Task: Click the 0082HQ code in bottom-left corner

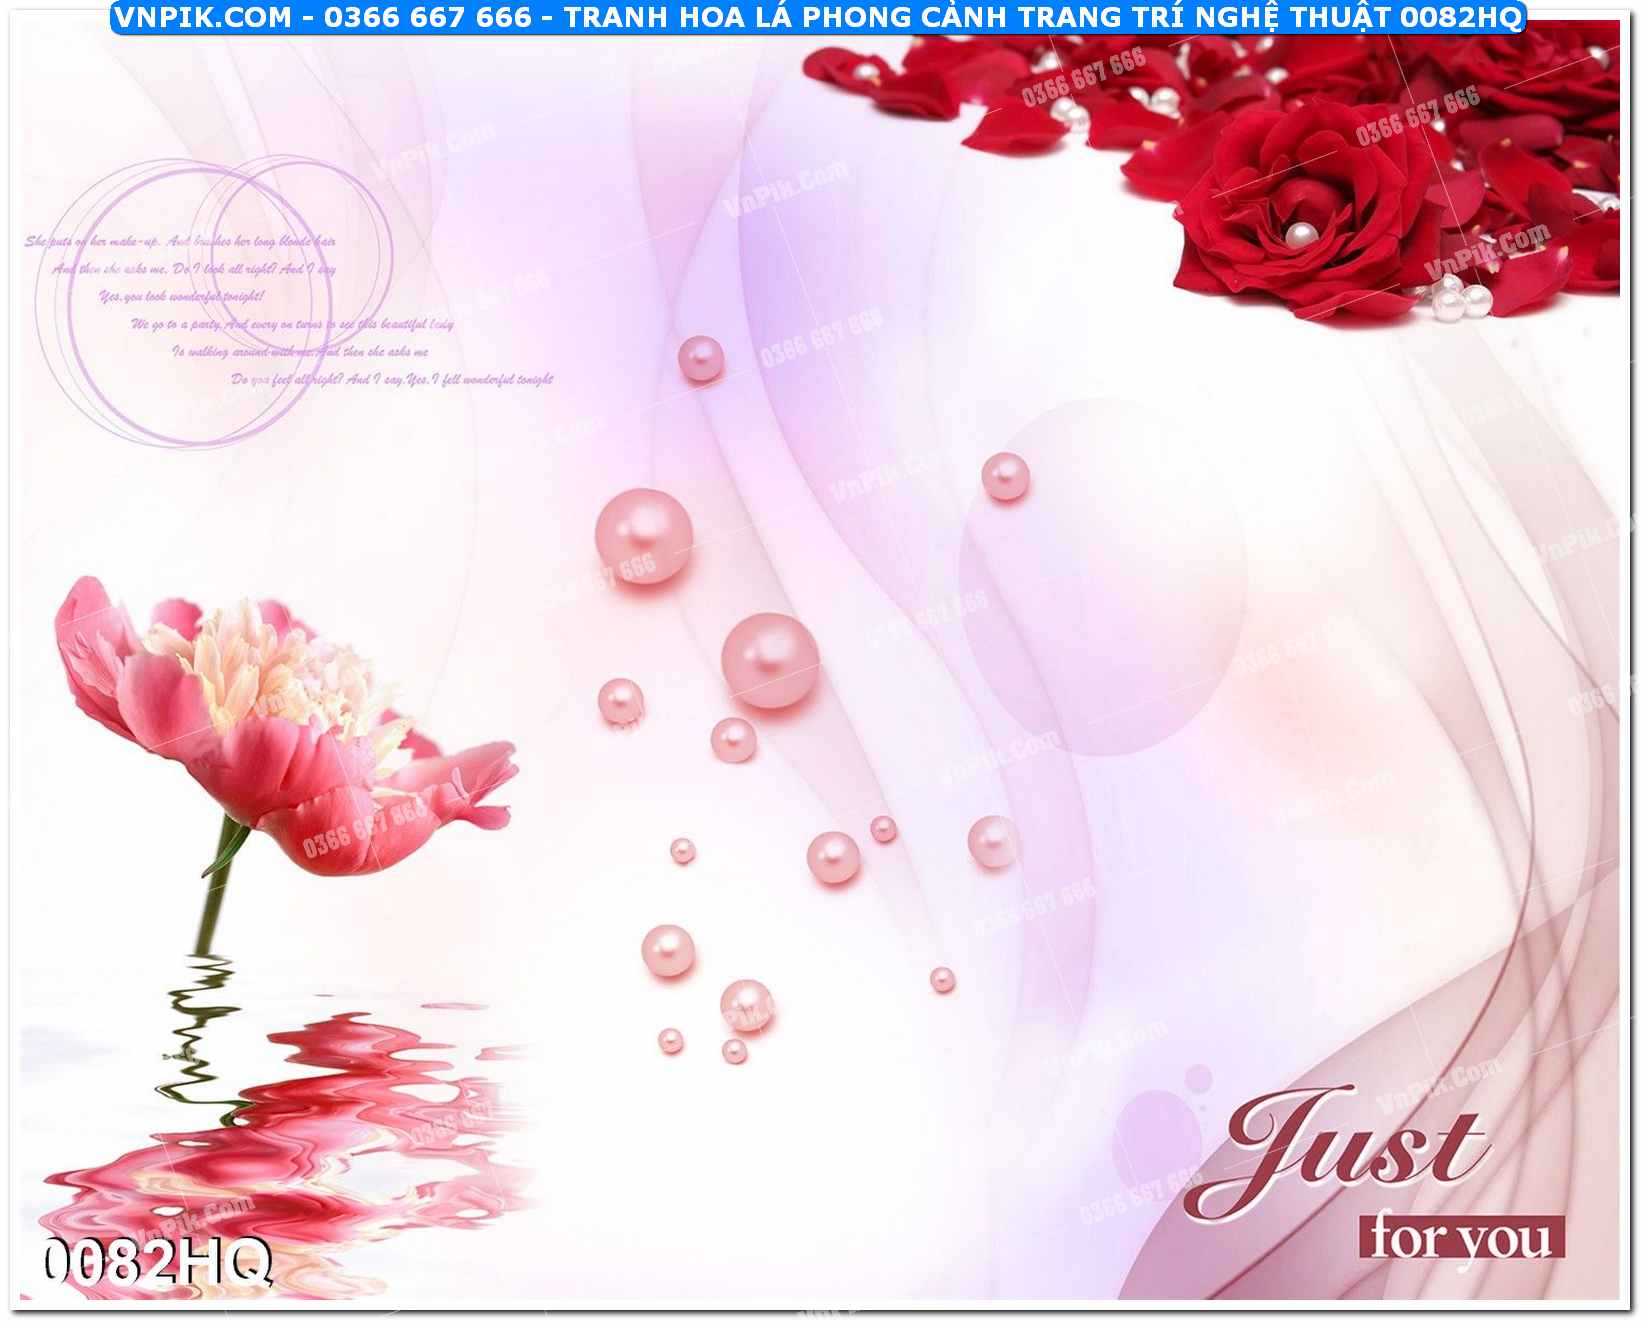Action: coord(157,1262)
